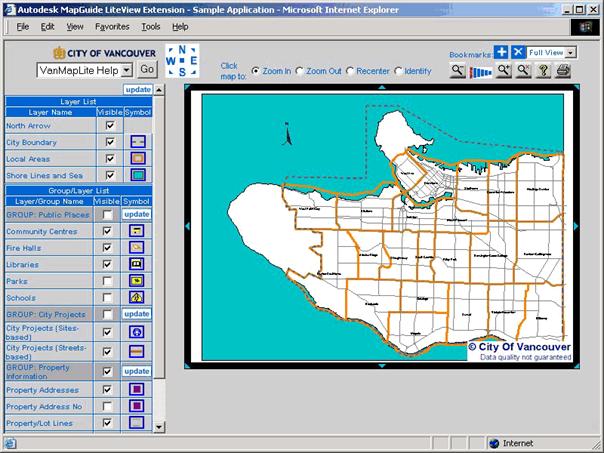The image size is (604, 453).
Task: Click the Libraries layer symbol icon
Action: pyautogui.click(x=137, y=264)
